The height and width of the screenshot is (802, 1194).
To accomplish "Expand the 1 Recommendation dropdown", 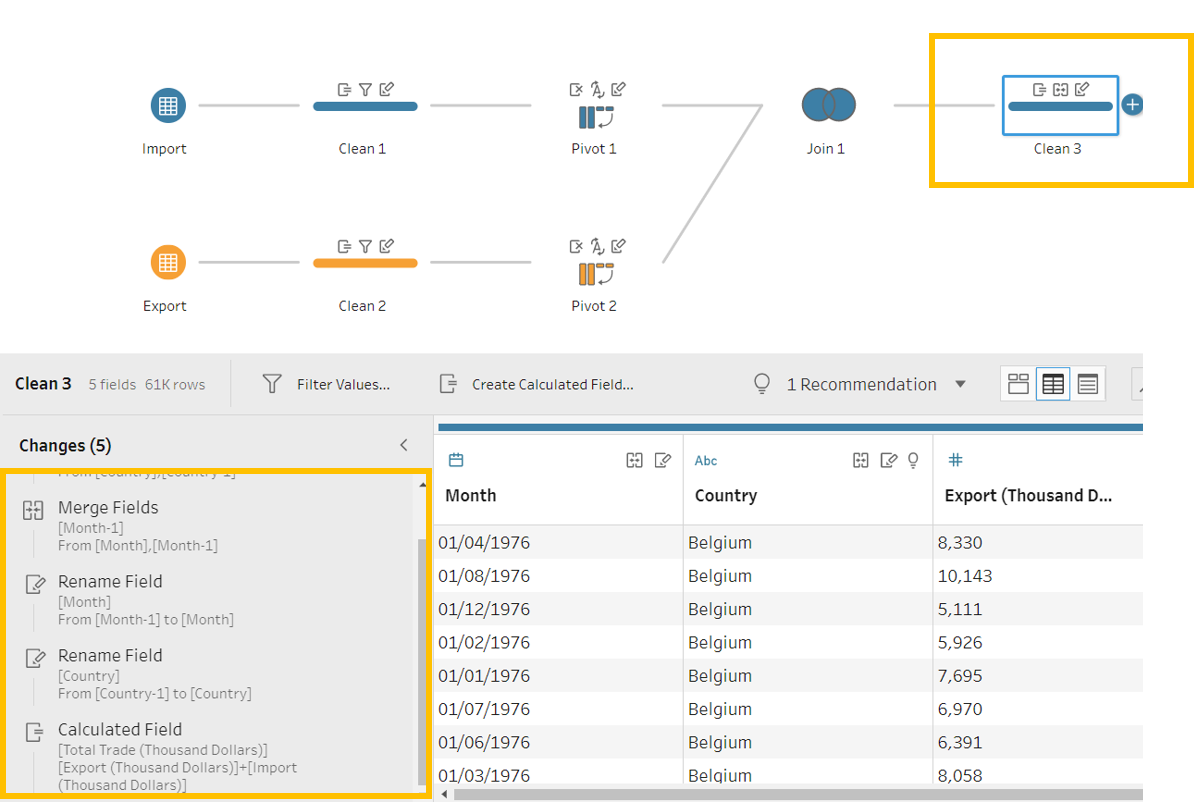I will click(960, 384).
